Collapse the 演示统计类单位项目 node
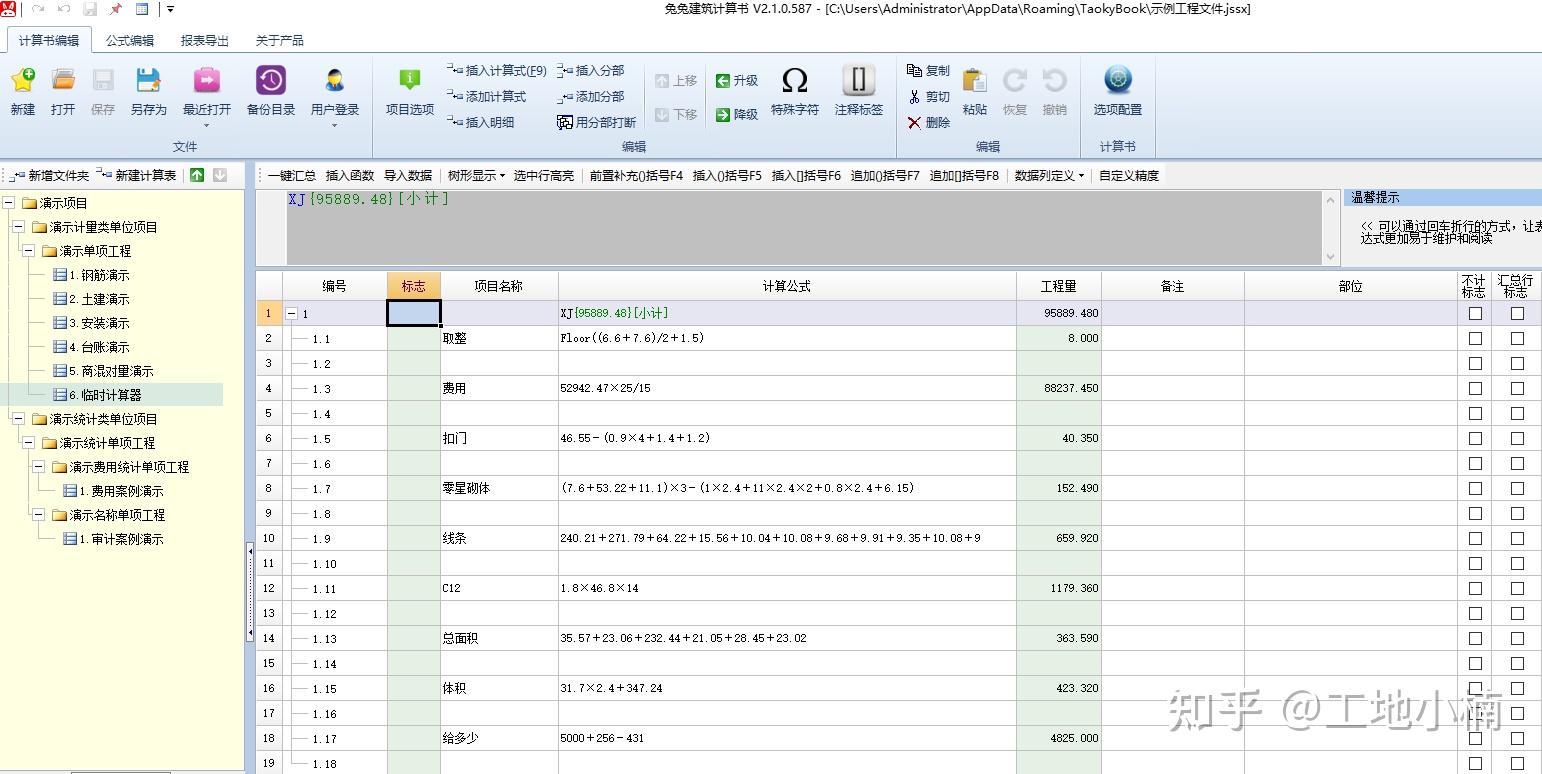The height and width of the screenshot is (774, 1542). click(x=18, y=419)
